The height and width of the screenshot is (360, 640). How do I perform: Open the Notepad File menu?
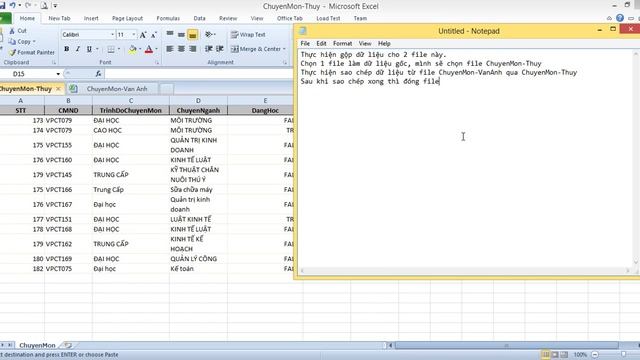(305, 43)
